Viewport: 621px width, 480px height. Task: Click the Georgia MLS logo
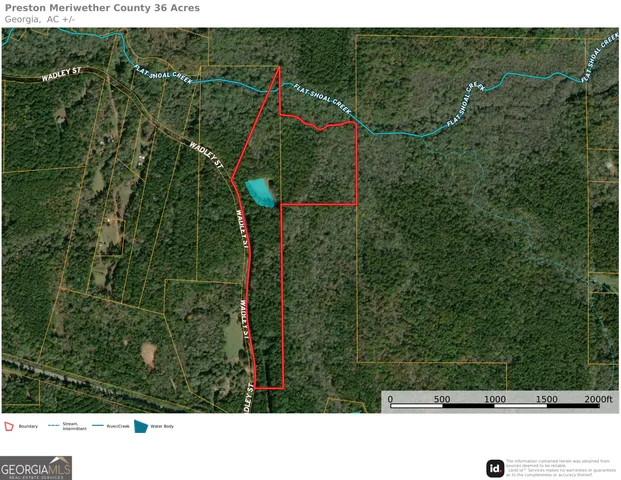coord(36,467)
